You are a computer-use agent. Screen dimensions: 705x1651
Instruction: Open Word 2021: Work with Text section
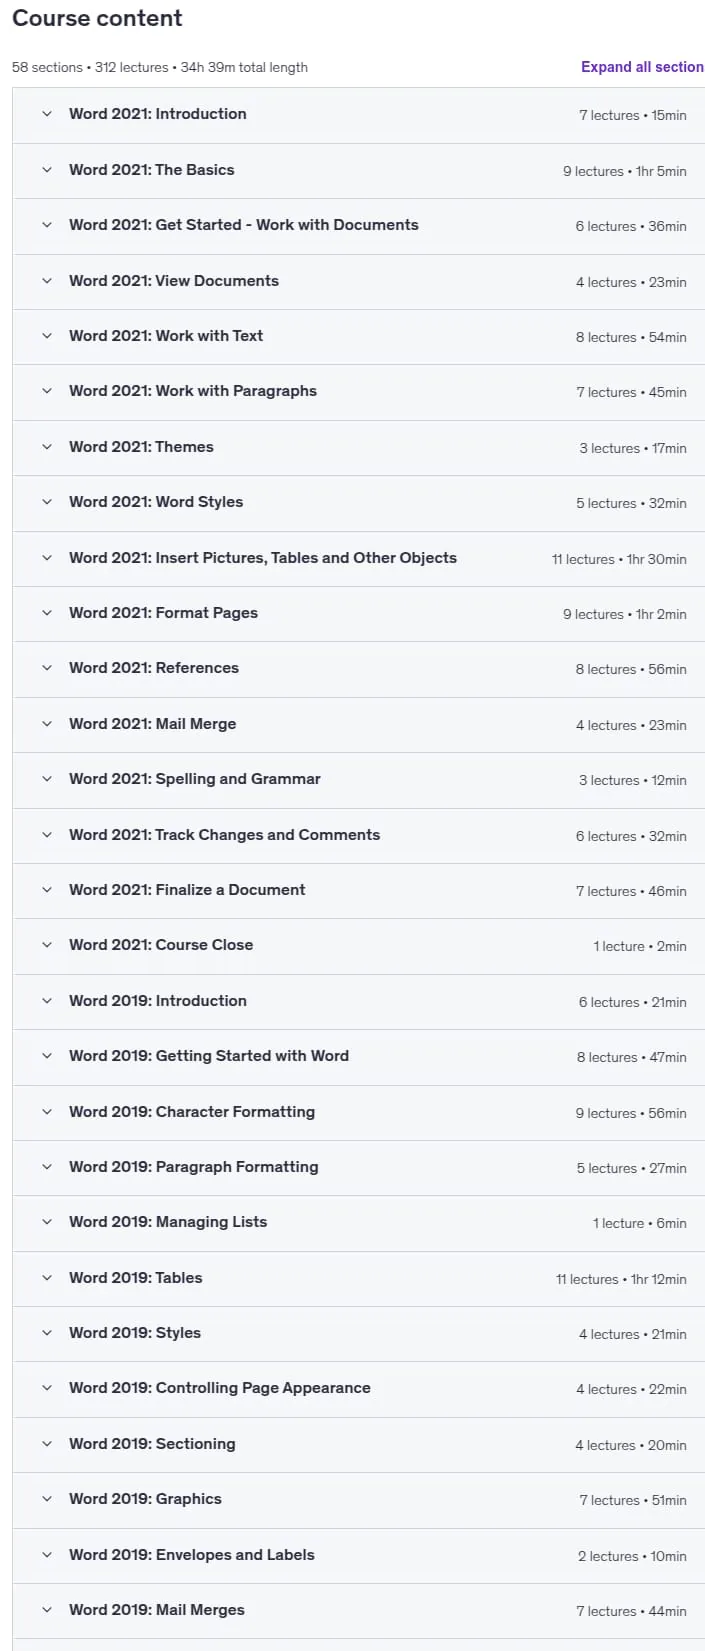358,336
